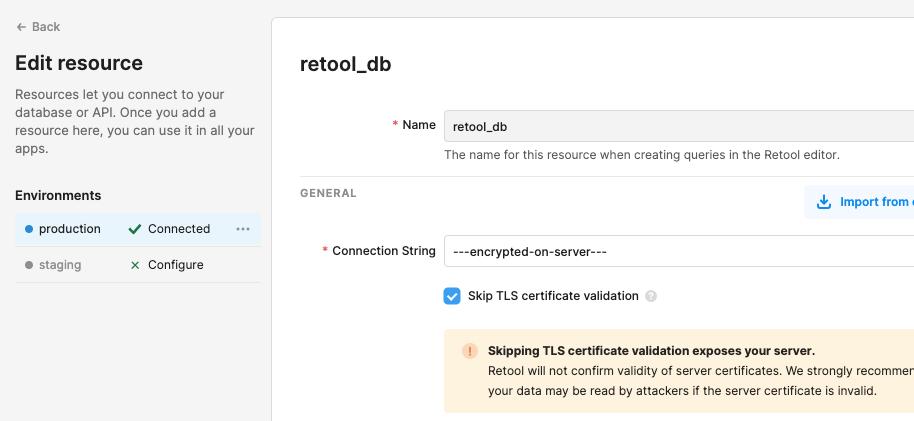Click the 'GENERAL' section label
The width and height of the screenshot is (914, 421).
tap(328, 193)
